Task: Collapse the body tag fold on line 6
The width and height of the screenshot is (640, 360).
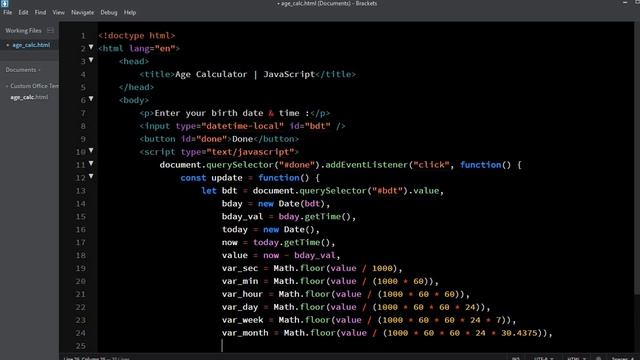Action: (91, 99)
